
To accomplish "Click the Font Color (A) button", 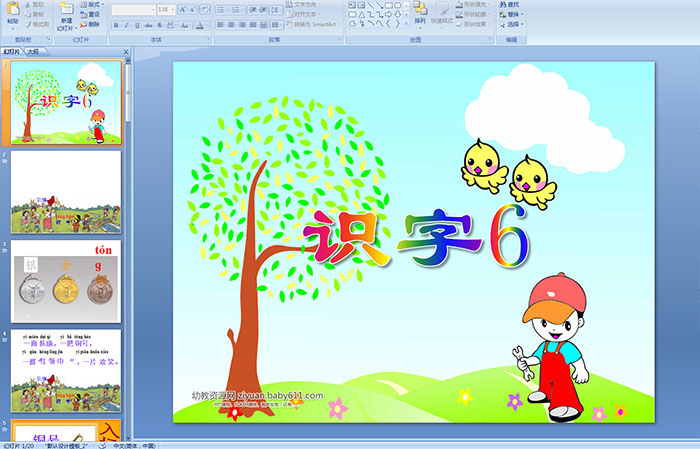I will 200,25.
